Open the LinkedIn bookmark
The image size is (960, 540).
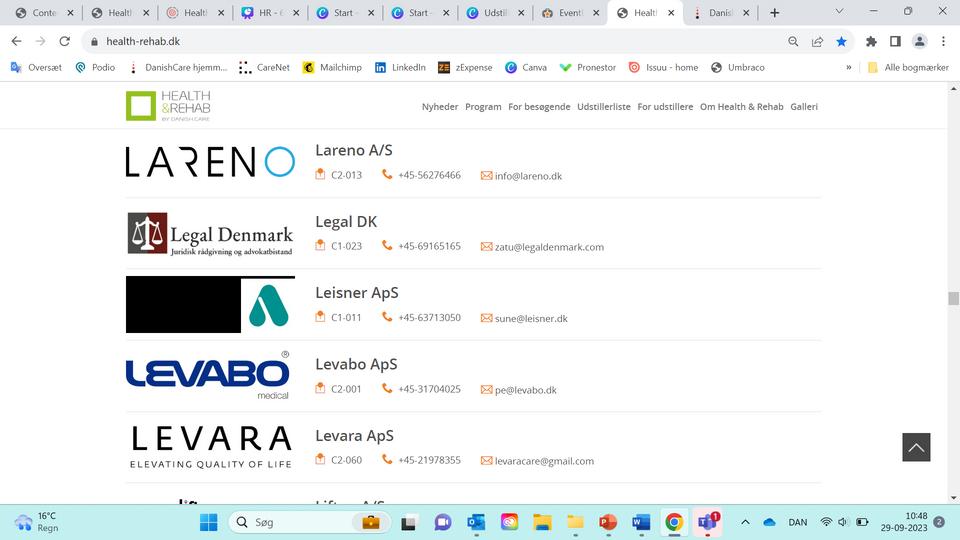[x=400, y=67]
